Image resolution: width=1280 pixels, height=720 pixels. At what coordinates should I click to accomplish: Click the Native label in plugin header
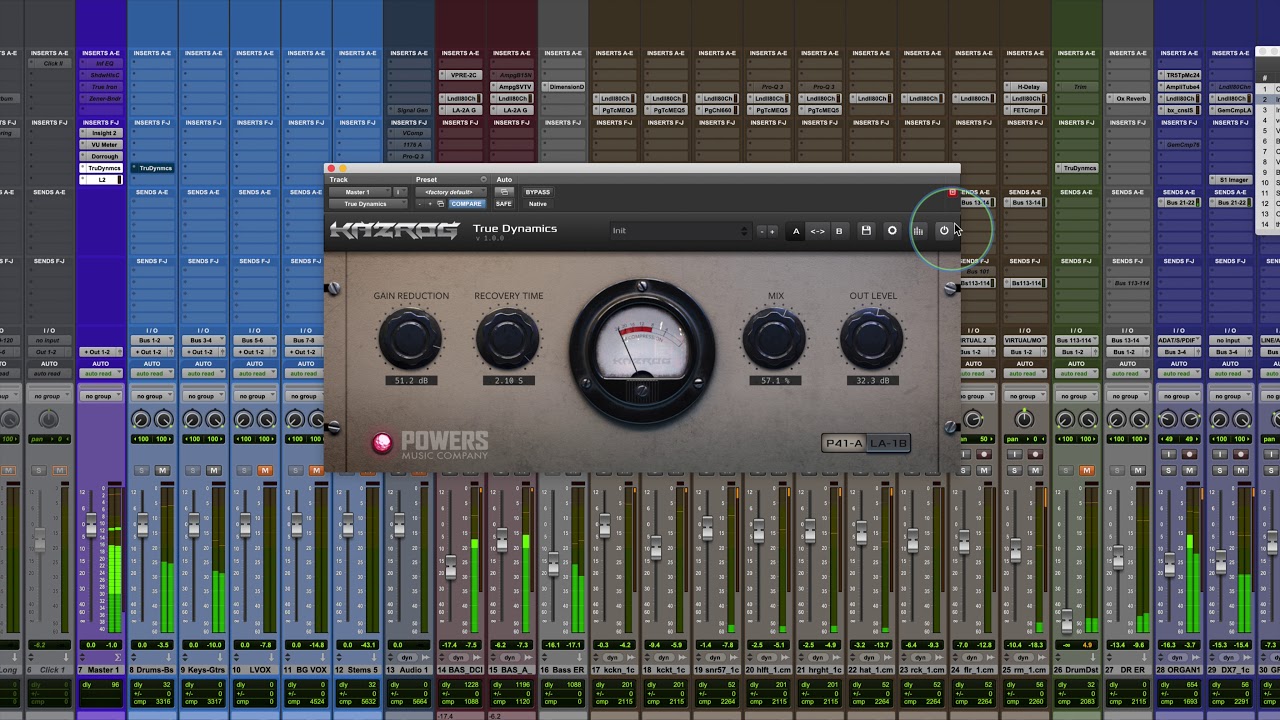(538, 204)
